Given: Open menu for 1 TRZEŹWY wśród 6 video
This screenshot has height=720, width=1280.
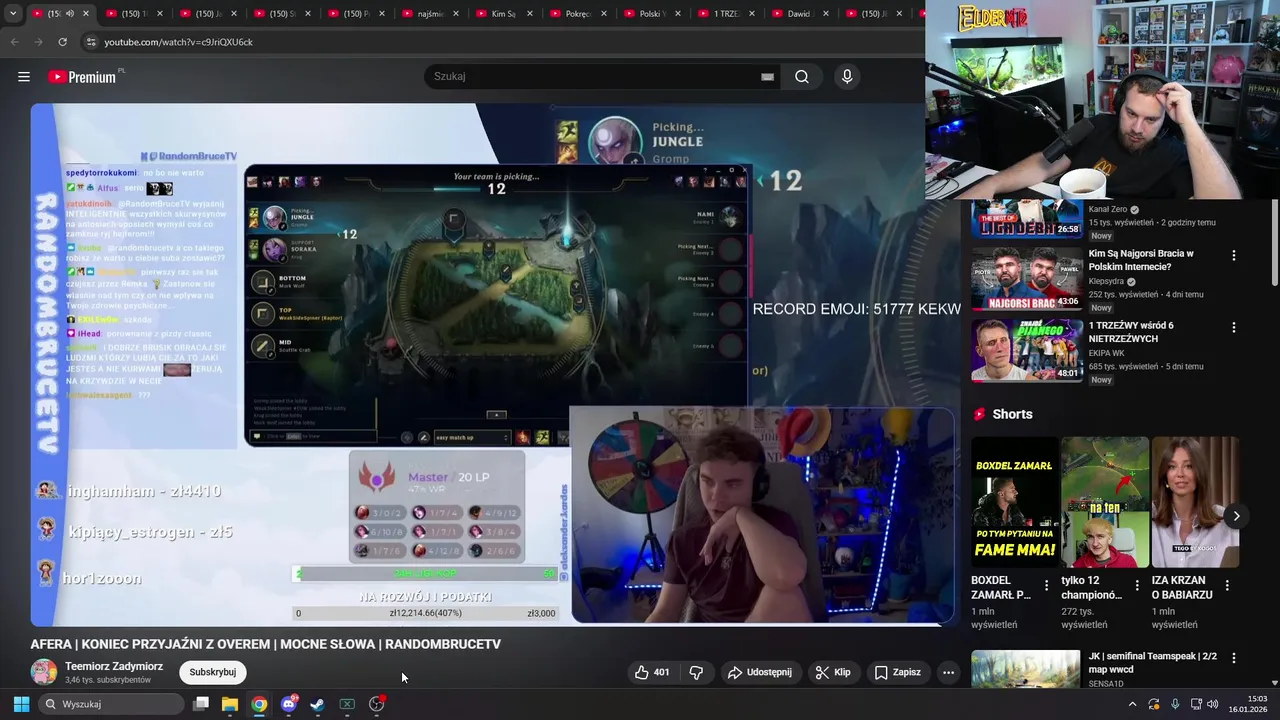Looking at the screenshot, I should click(x=1234, y=328).
